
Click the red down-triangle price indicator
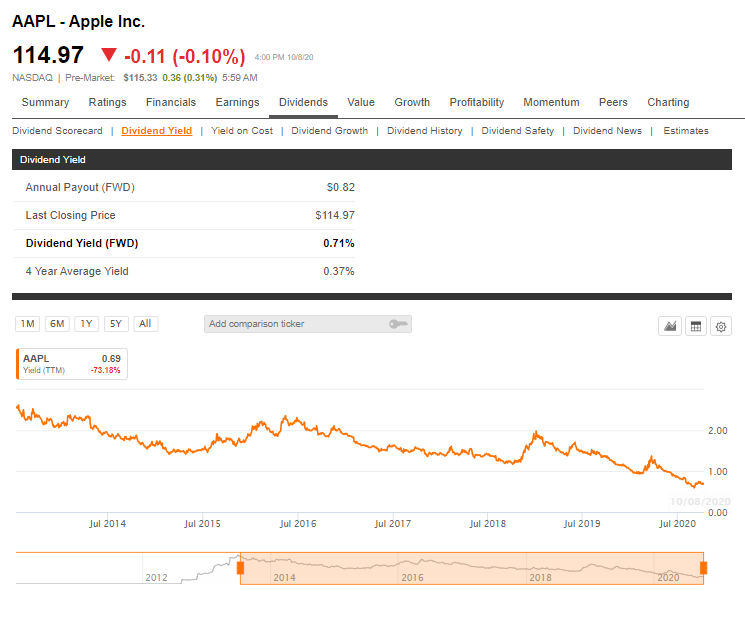click(x=109, y=55)
